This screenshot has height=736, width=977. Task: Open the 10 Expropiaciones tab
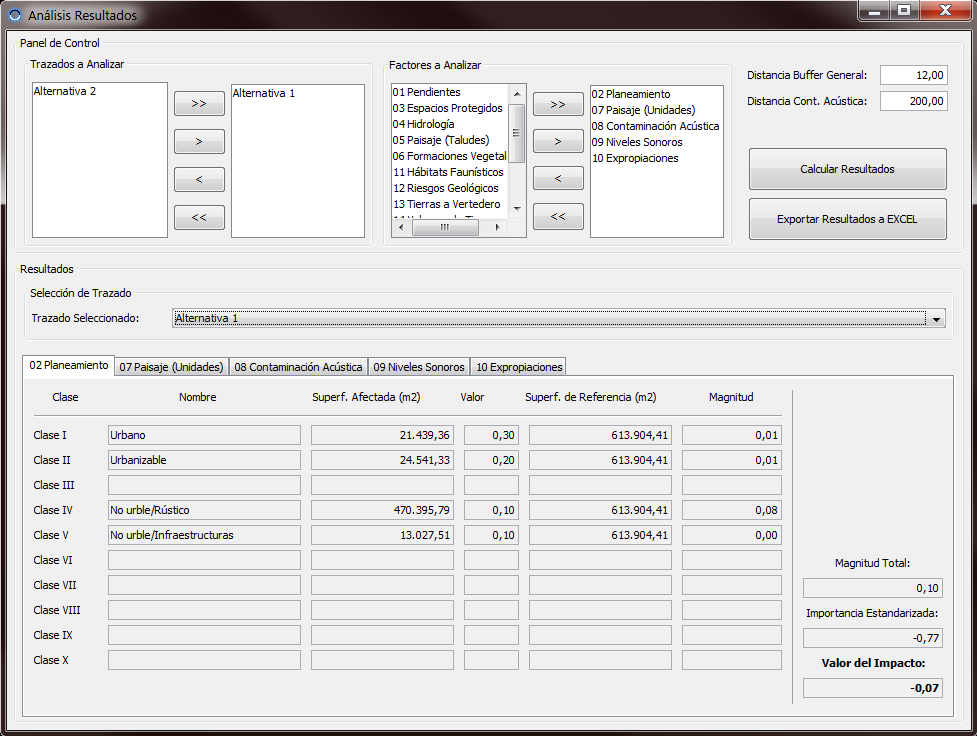click(x=519, y=367)
